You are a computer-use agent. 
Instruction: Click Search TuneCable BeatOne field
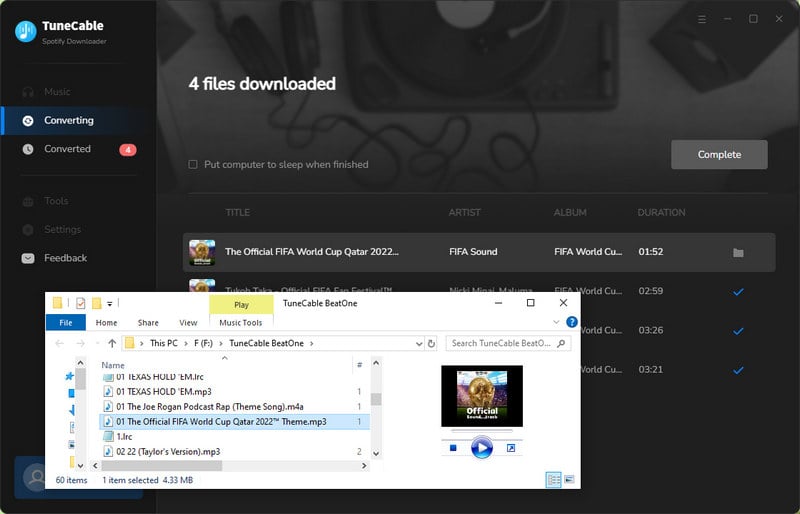click(x=508, y=344)
